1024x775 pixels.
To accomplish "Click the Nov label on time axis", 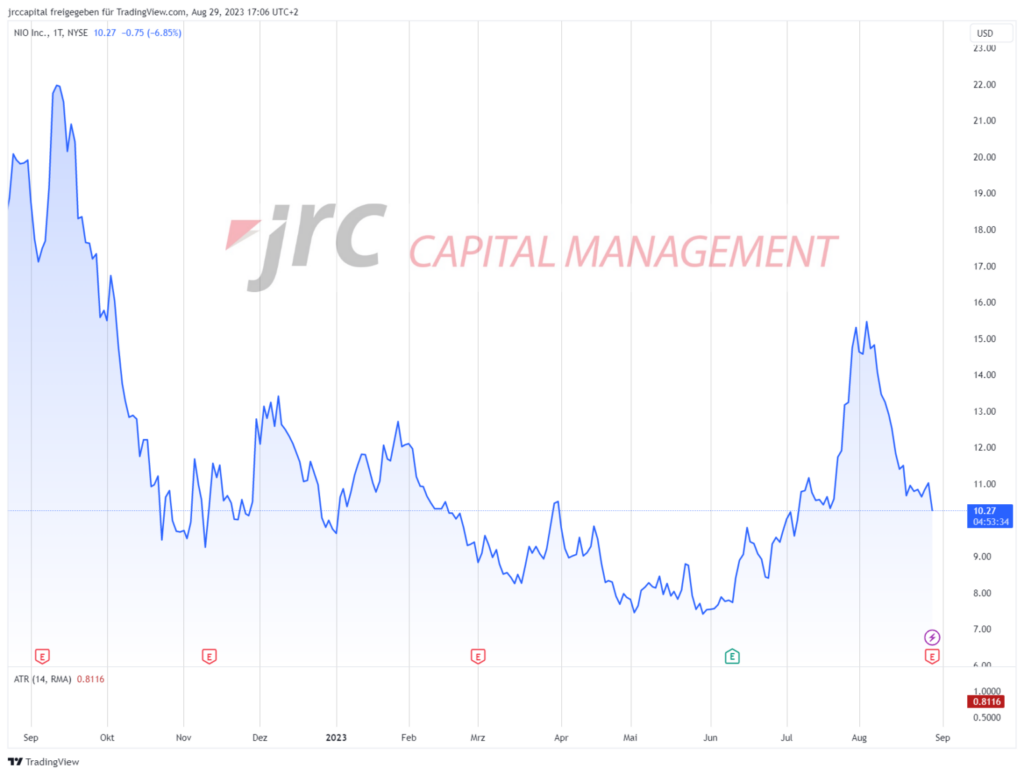I will click(x=184, y=738).
